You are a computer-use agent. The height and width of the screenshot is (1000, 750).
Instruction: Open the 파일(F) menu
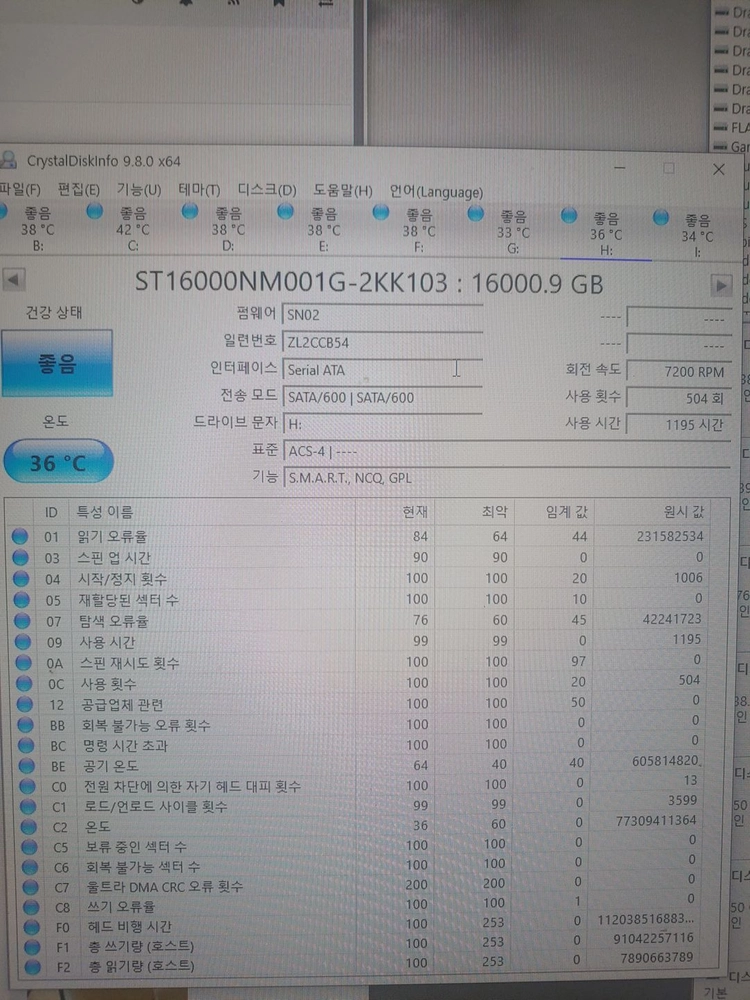coord(19,189)
